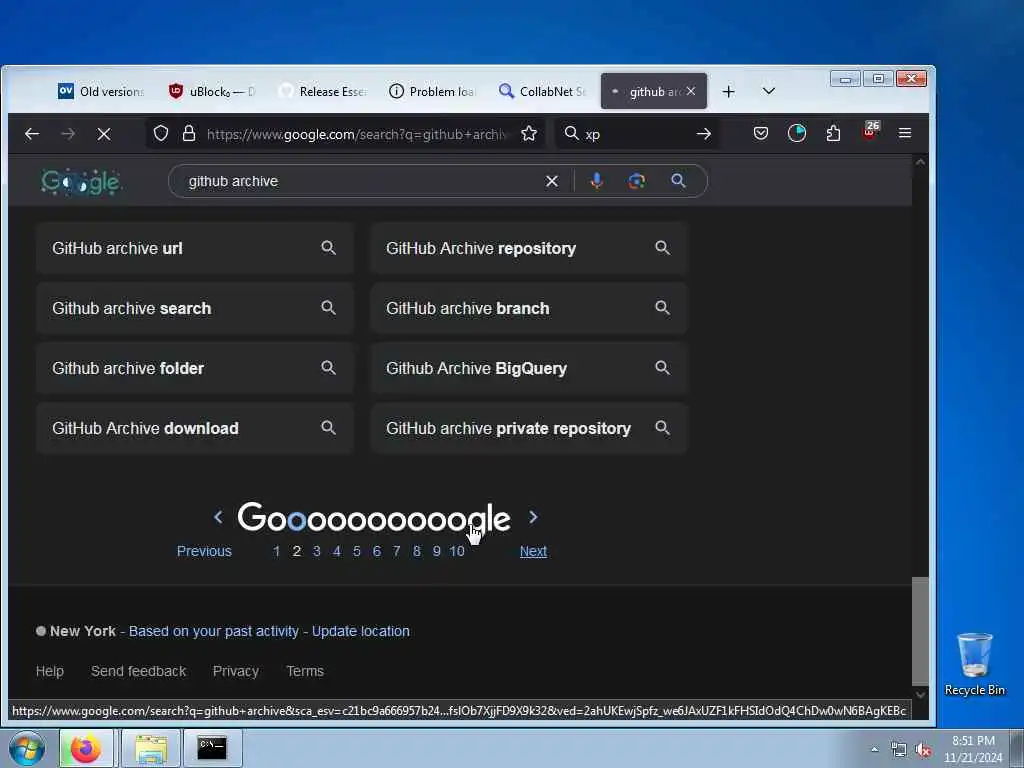Switch to the CollabNet tab
Image resolution: width=1024 pixels, height=768 pixels.
click(542, 91)
